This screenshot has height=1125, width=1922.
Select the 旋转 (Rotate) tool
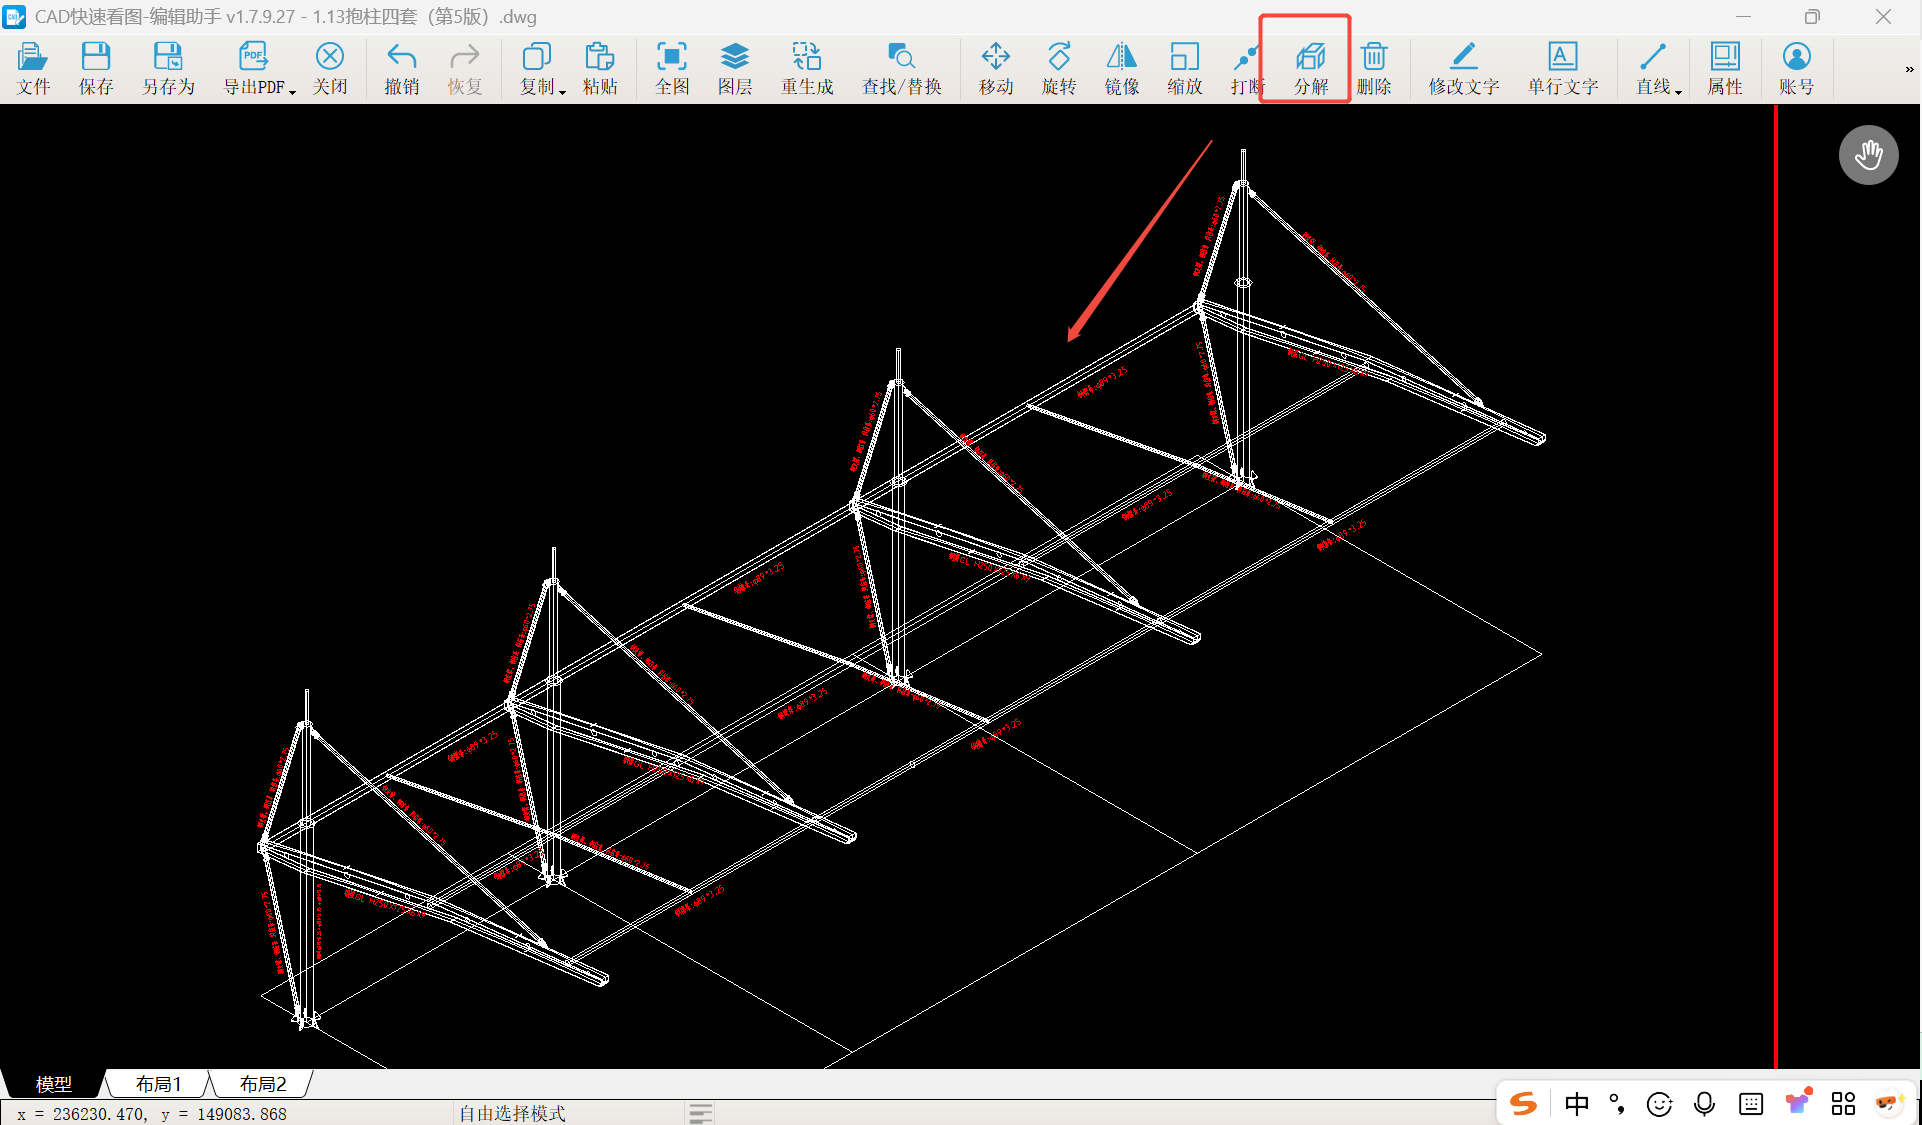[x=1058, y=58]
